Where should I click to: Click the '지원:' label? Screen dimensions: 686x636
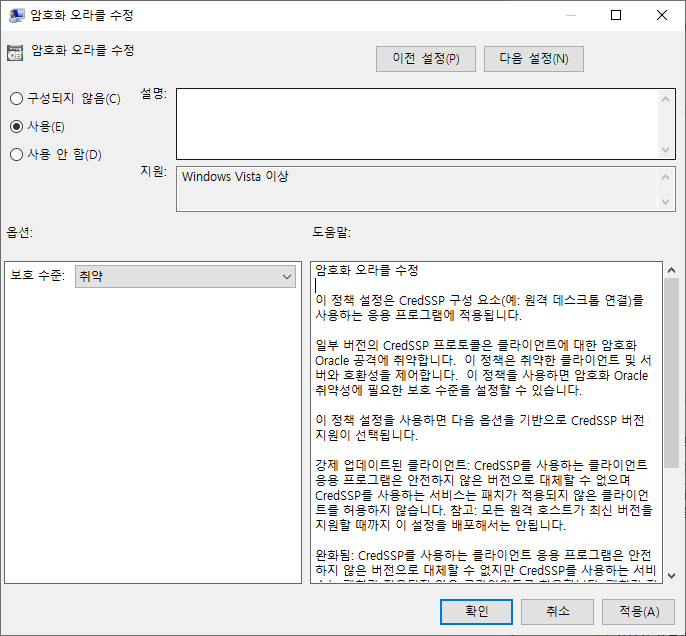[x=153, y=171]
